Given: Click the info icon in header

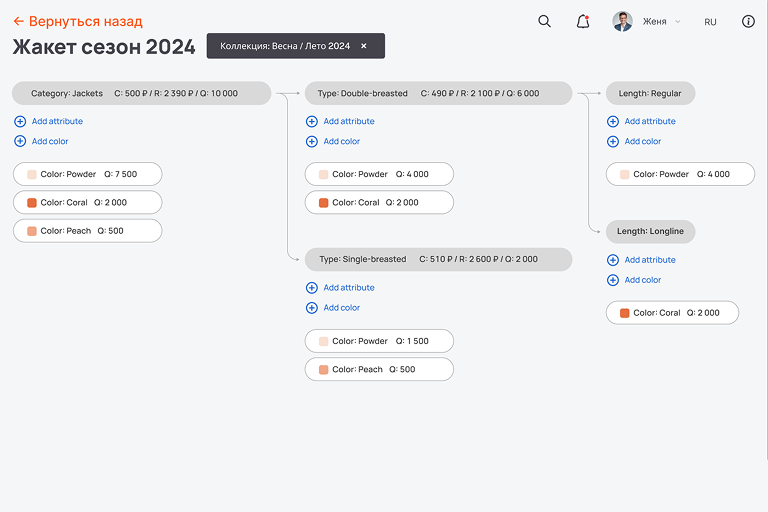Looking at the screenshot, I should (748, 21).
